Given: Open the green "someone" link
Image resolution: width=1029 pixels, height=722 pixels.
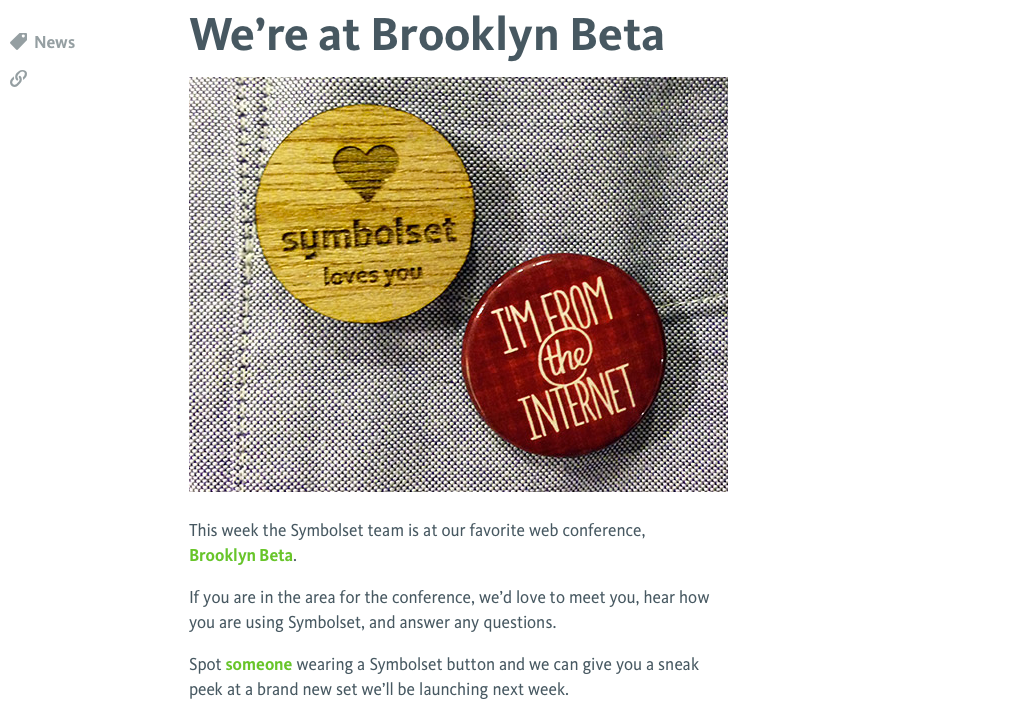Looking at the screenshot, I should (258, 664).
